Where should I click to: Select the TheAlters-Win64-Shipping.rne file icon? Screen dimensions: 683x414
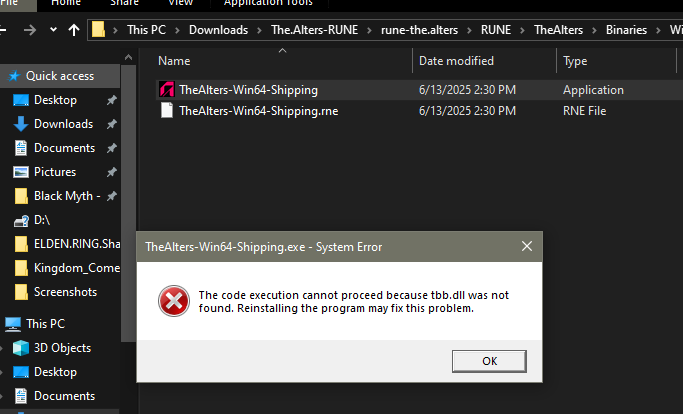[166, 111]
